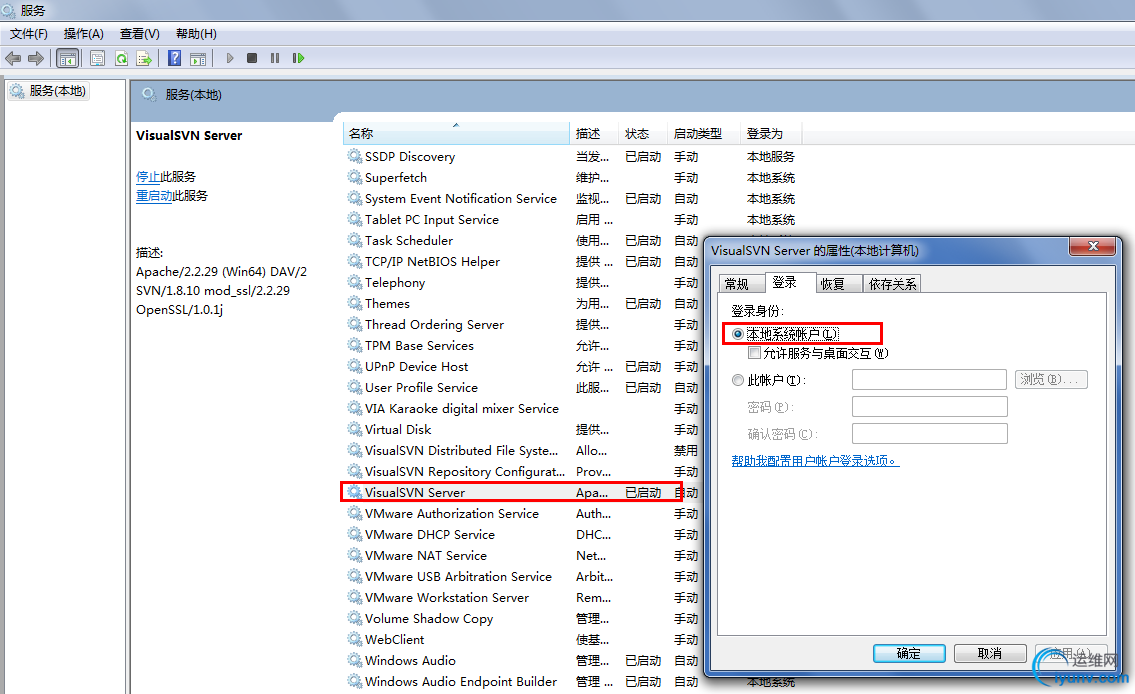Go forward using the toolbar Forward arrow
The image size is (1135, 694).
35,58
